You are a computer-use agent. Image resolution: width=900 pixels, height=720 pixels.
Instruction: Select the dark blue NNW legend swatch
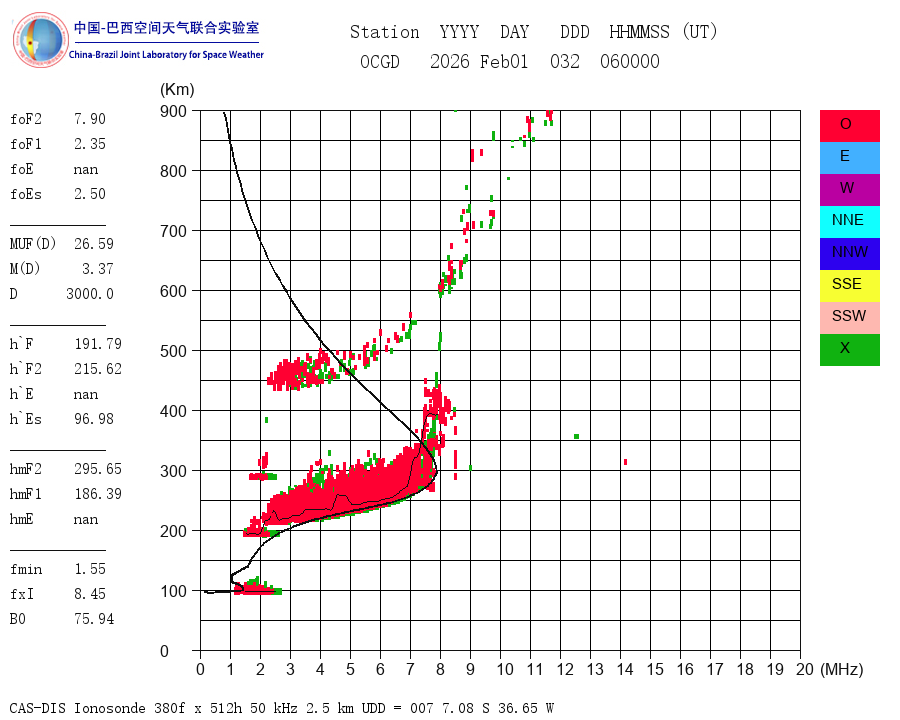pos(849,254)
